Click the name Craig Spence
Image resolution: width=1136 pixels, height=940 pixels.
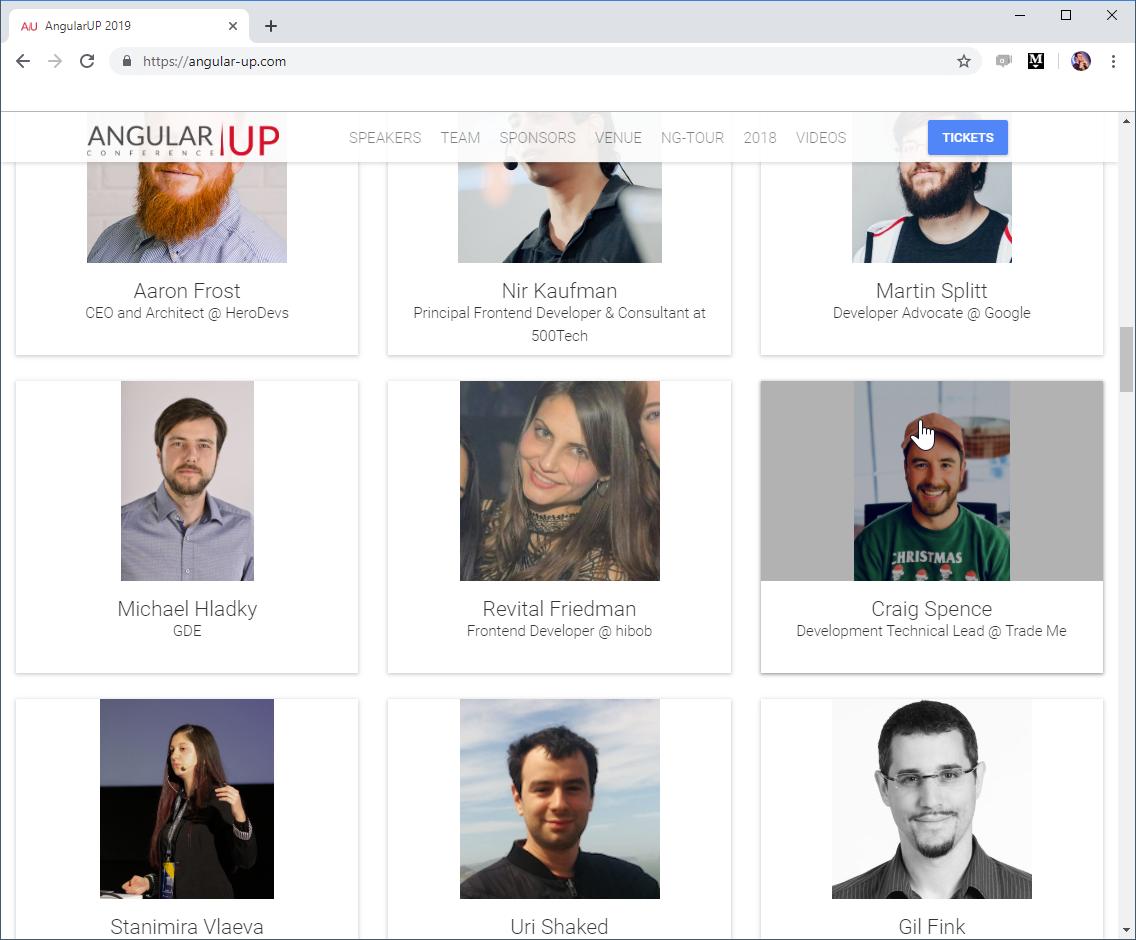[x=932, y=609]
